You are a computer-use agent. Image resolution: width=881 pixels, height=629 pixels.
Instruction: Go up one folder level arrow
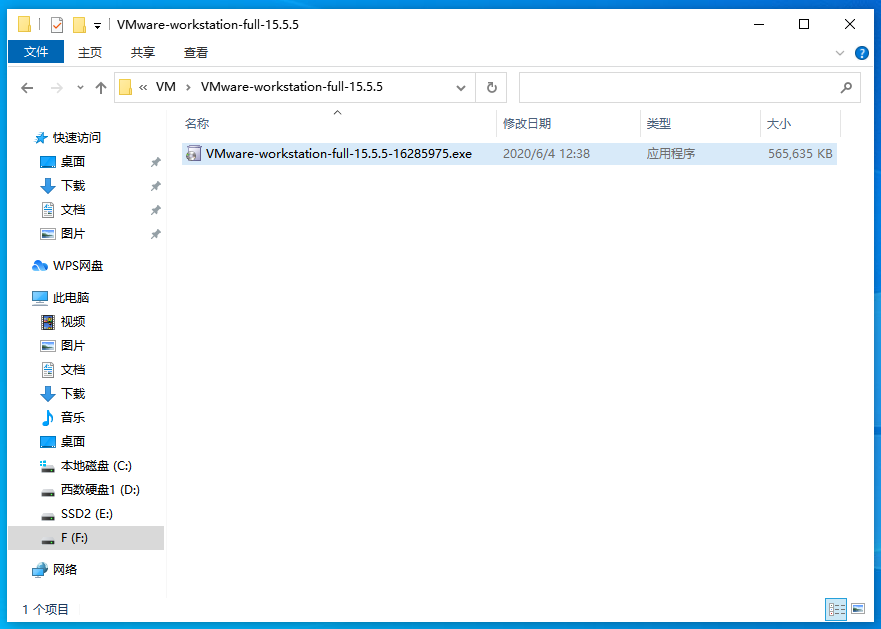point(101,88)
